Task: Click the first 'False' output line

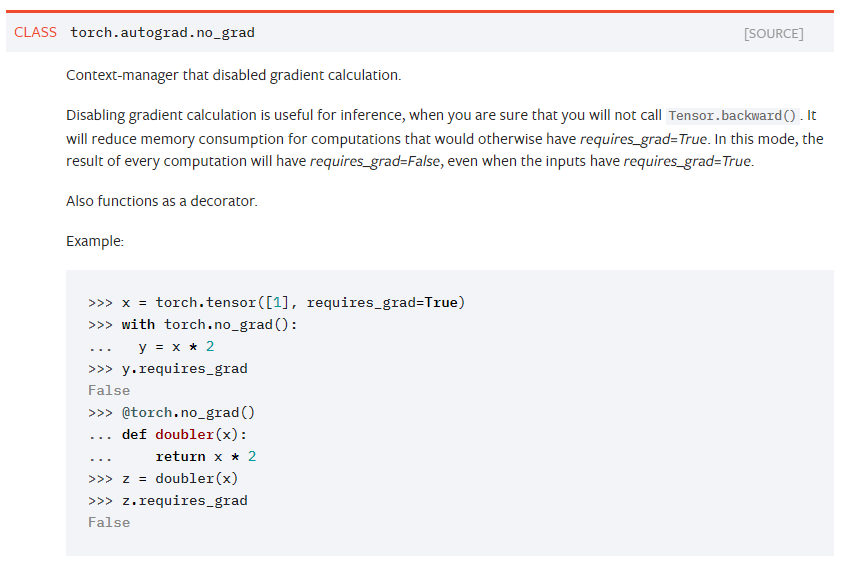Action: [x=109, y=391]
